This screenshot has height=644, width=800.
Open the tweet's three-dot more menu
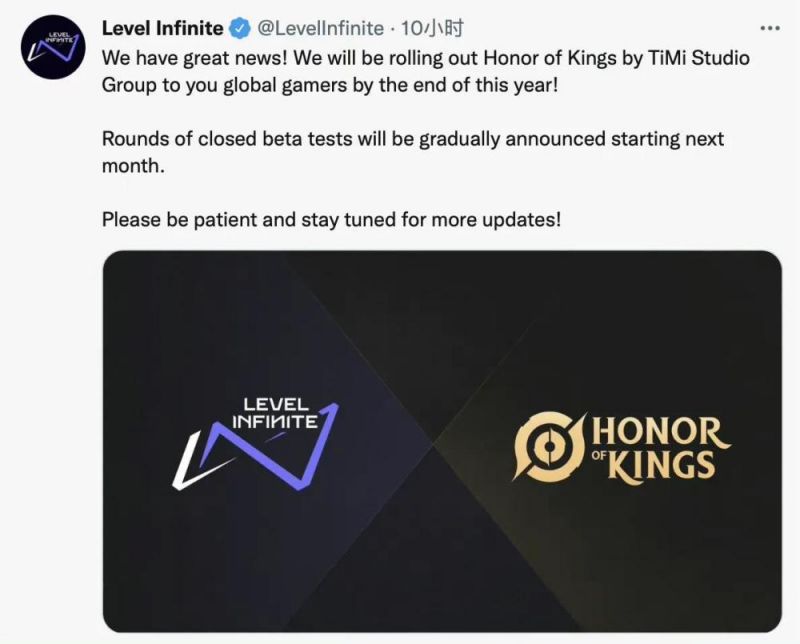(769, 28)
